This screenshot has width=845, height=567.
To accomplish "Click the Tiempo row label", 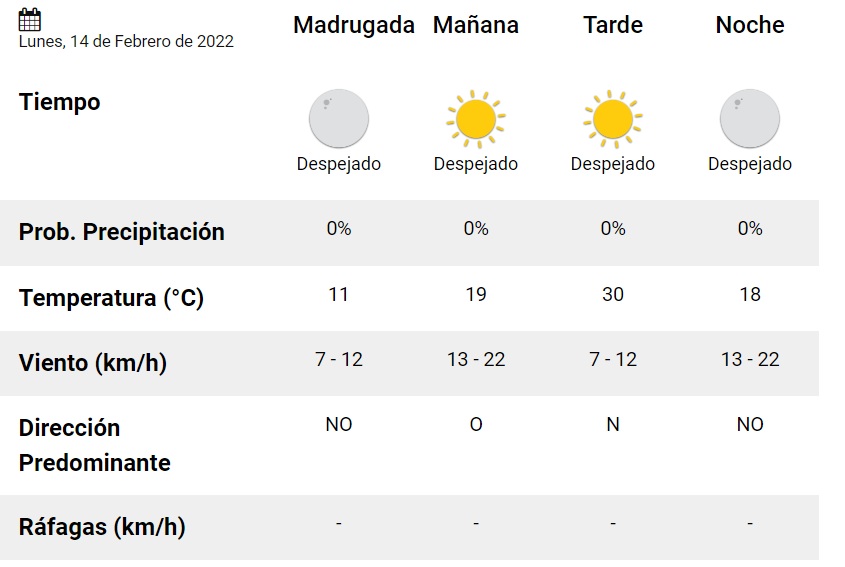I will coord(59,102).
